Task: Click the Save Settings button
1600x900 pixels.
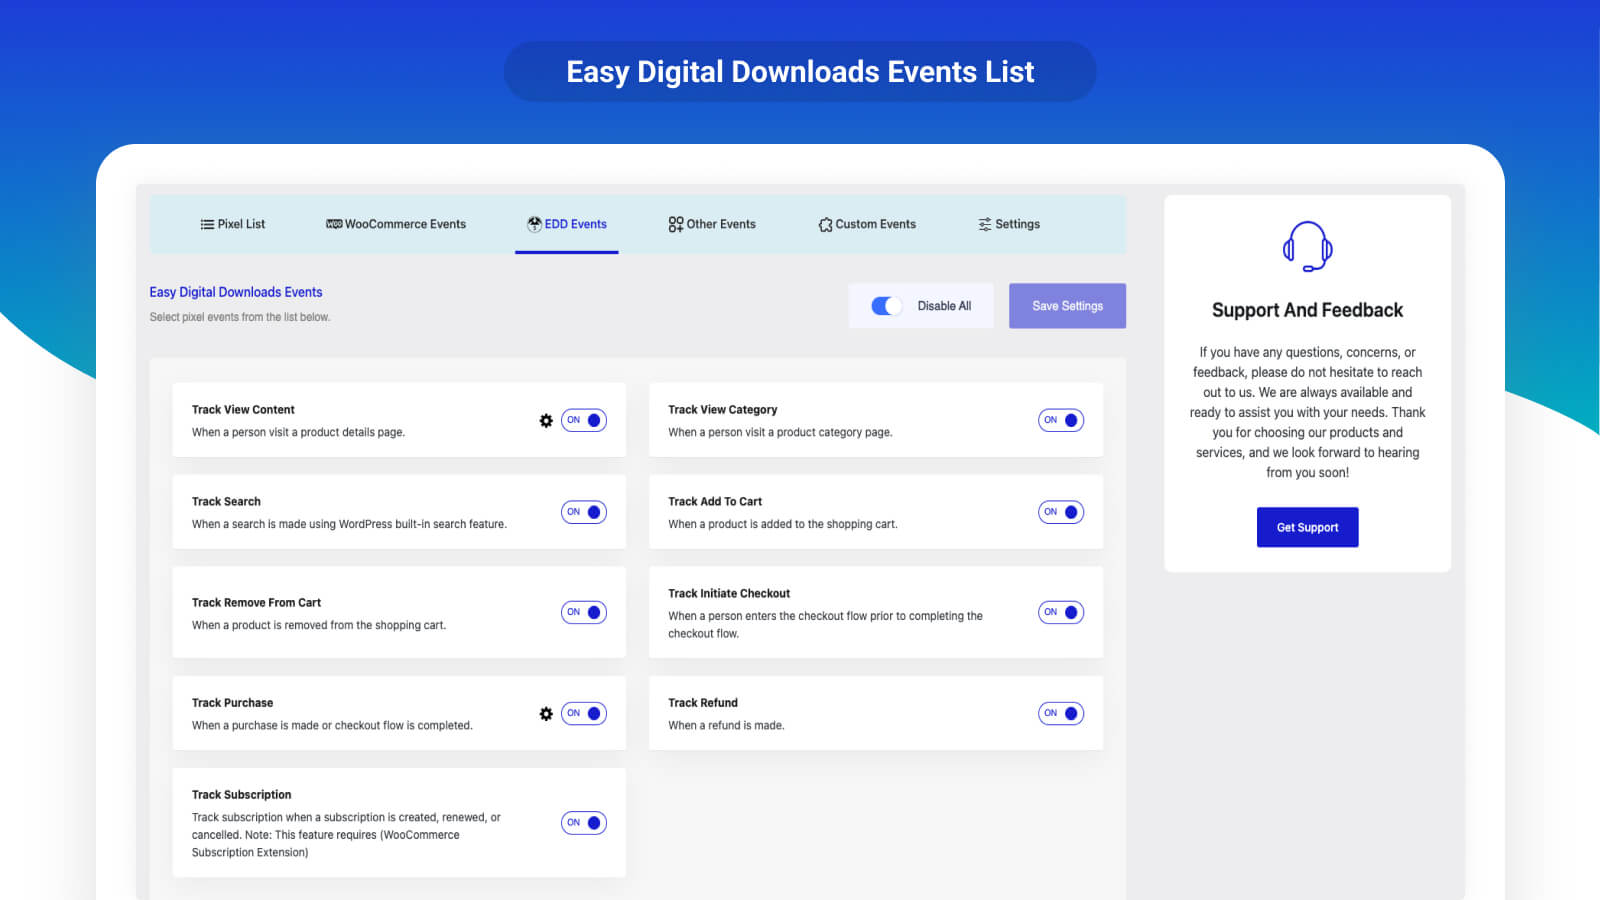Action: tap(1067, 306)
